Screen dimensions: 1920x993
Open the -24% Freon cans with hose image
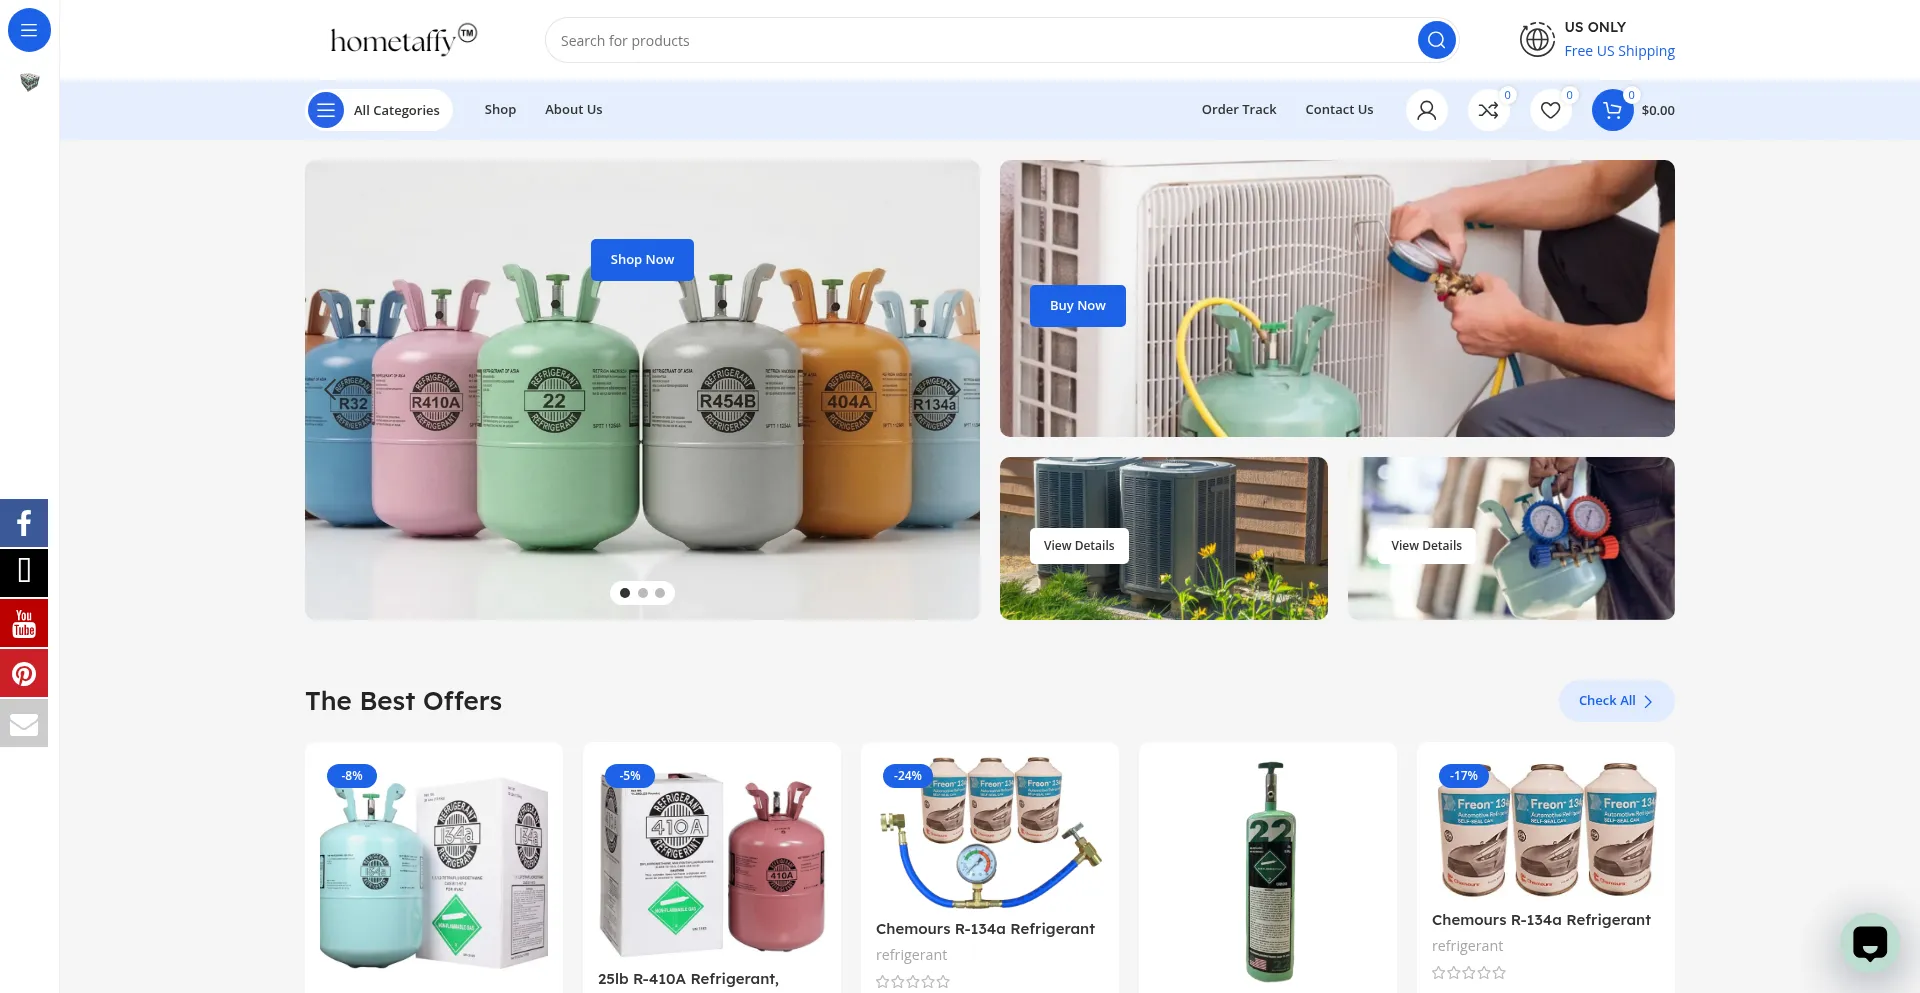990,833
